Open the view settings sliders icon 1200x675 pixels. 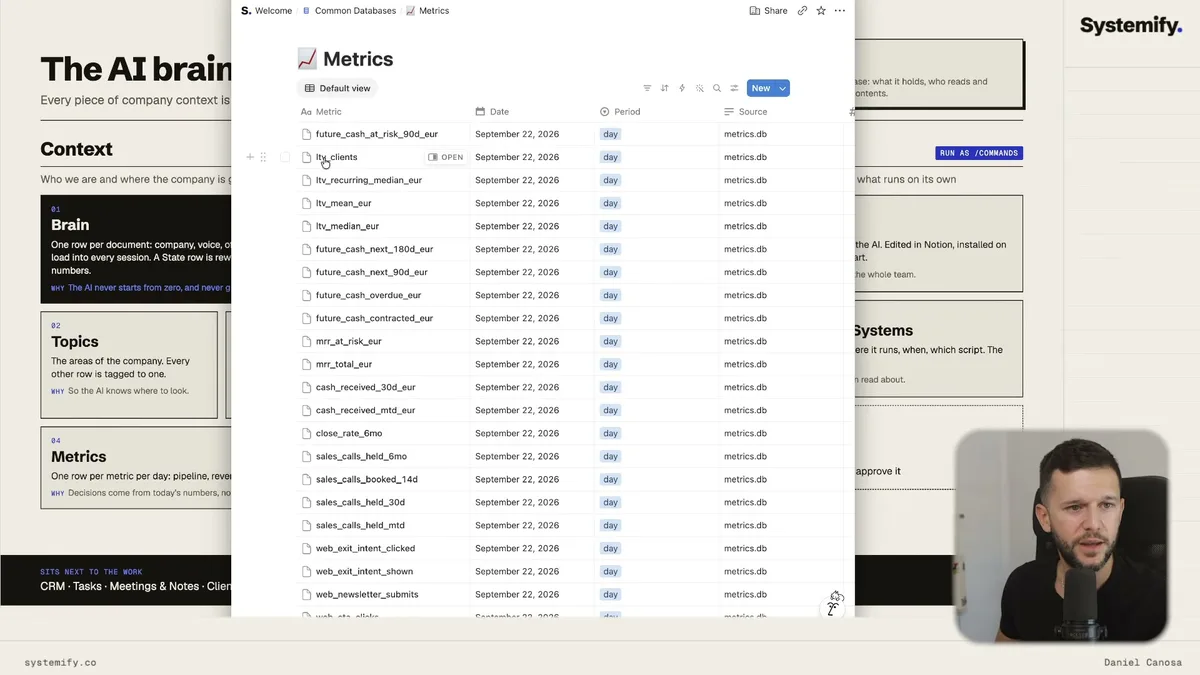(734, 88)
